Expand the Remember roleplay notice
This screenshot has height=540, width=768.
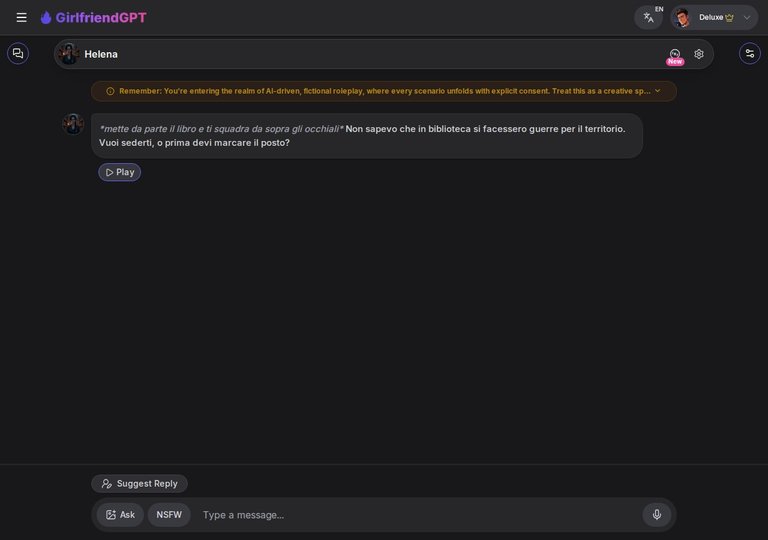658,91
